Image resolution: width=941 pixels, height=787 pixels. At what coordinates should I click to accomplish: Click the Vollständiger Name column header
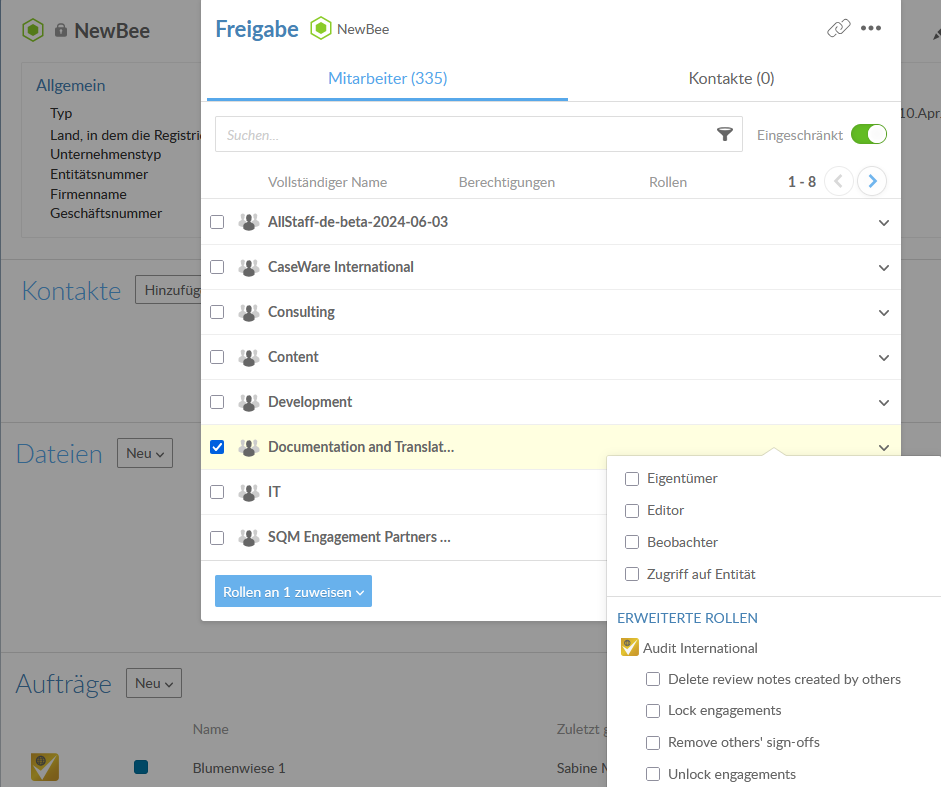pos(327,182)
